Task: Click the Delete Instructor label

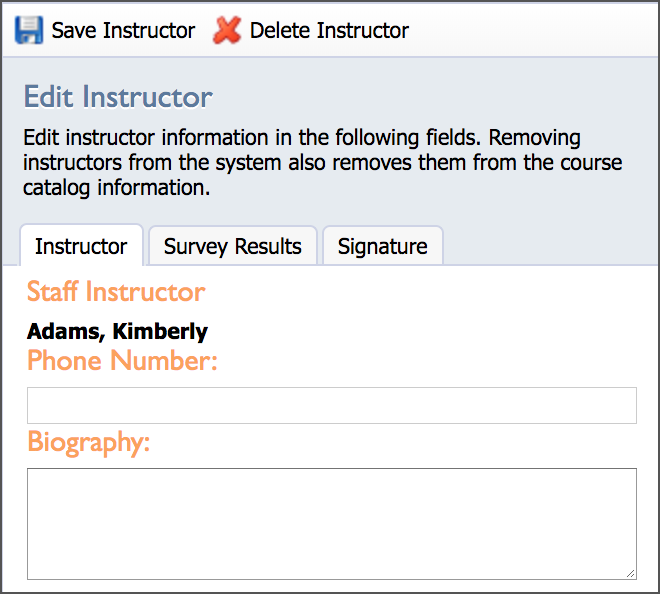Action: tap(329, 31)
